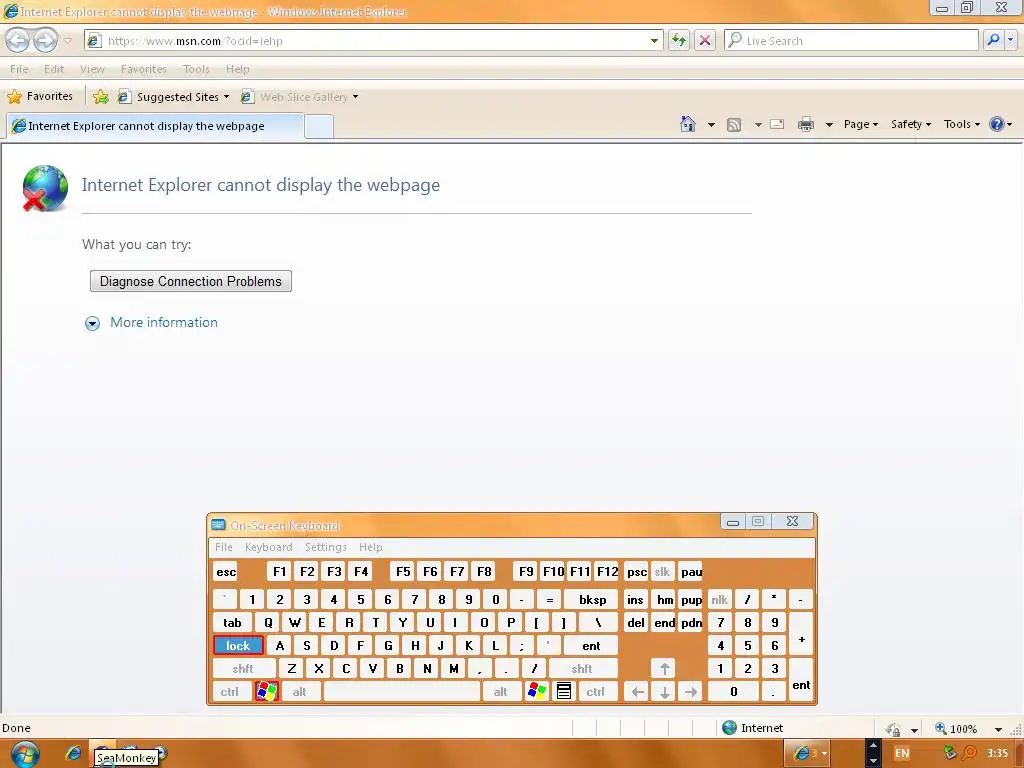Click the left arrow key on keyboard

[x=637, y=692]
